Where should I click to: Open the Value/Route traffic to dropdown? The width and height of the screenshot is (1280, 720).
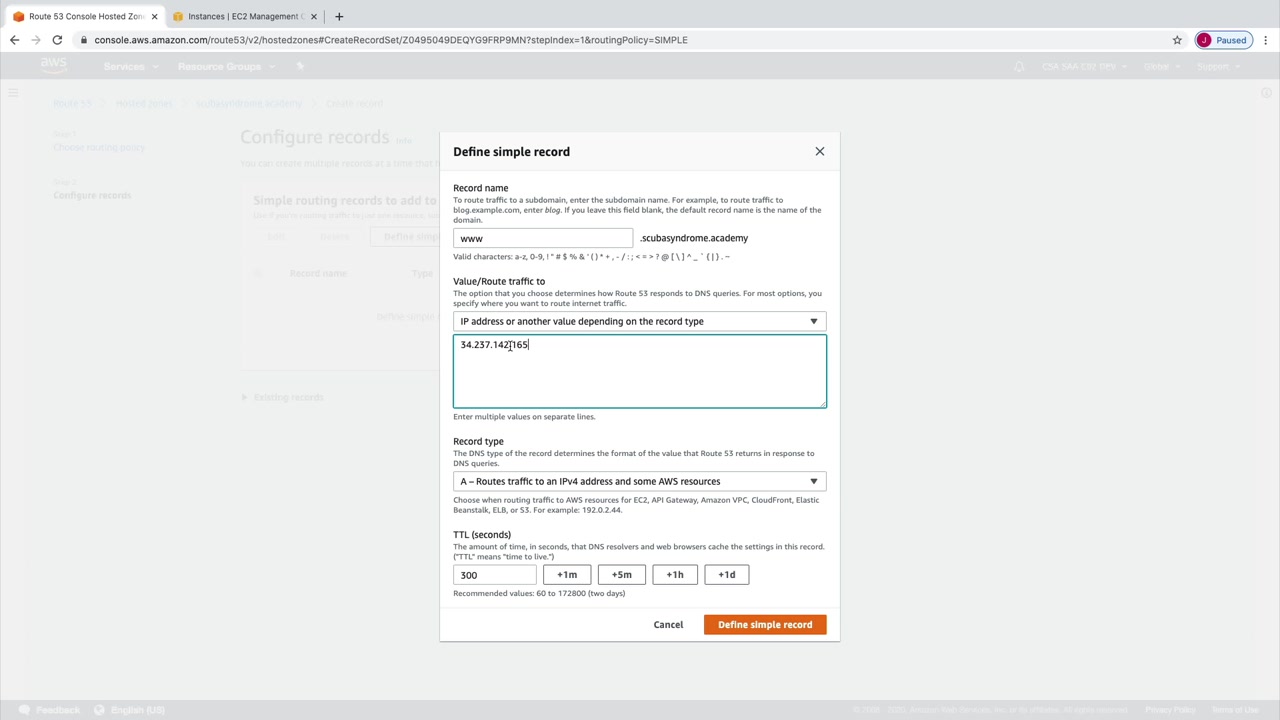click(640, 321)
